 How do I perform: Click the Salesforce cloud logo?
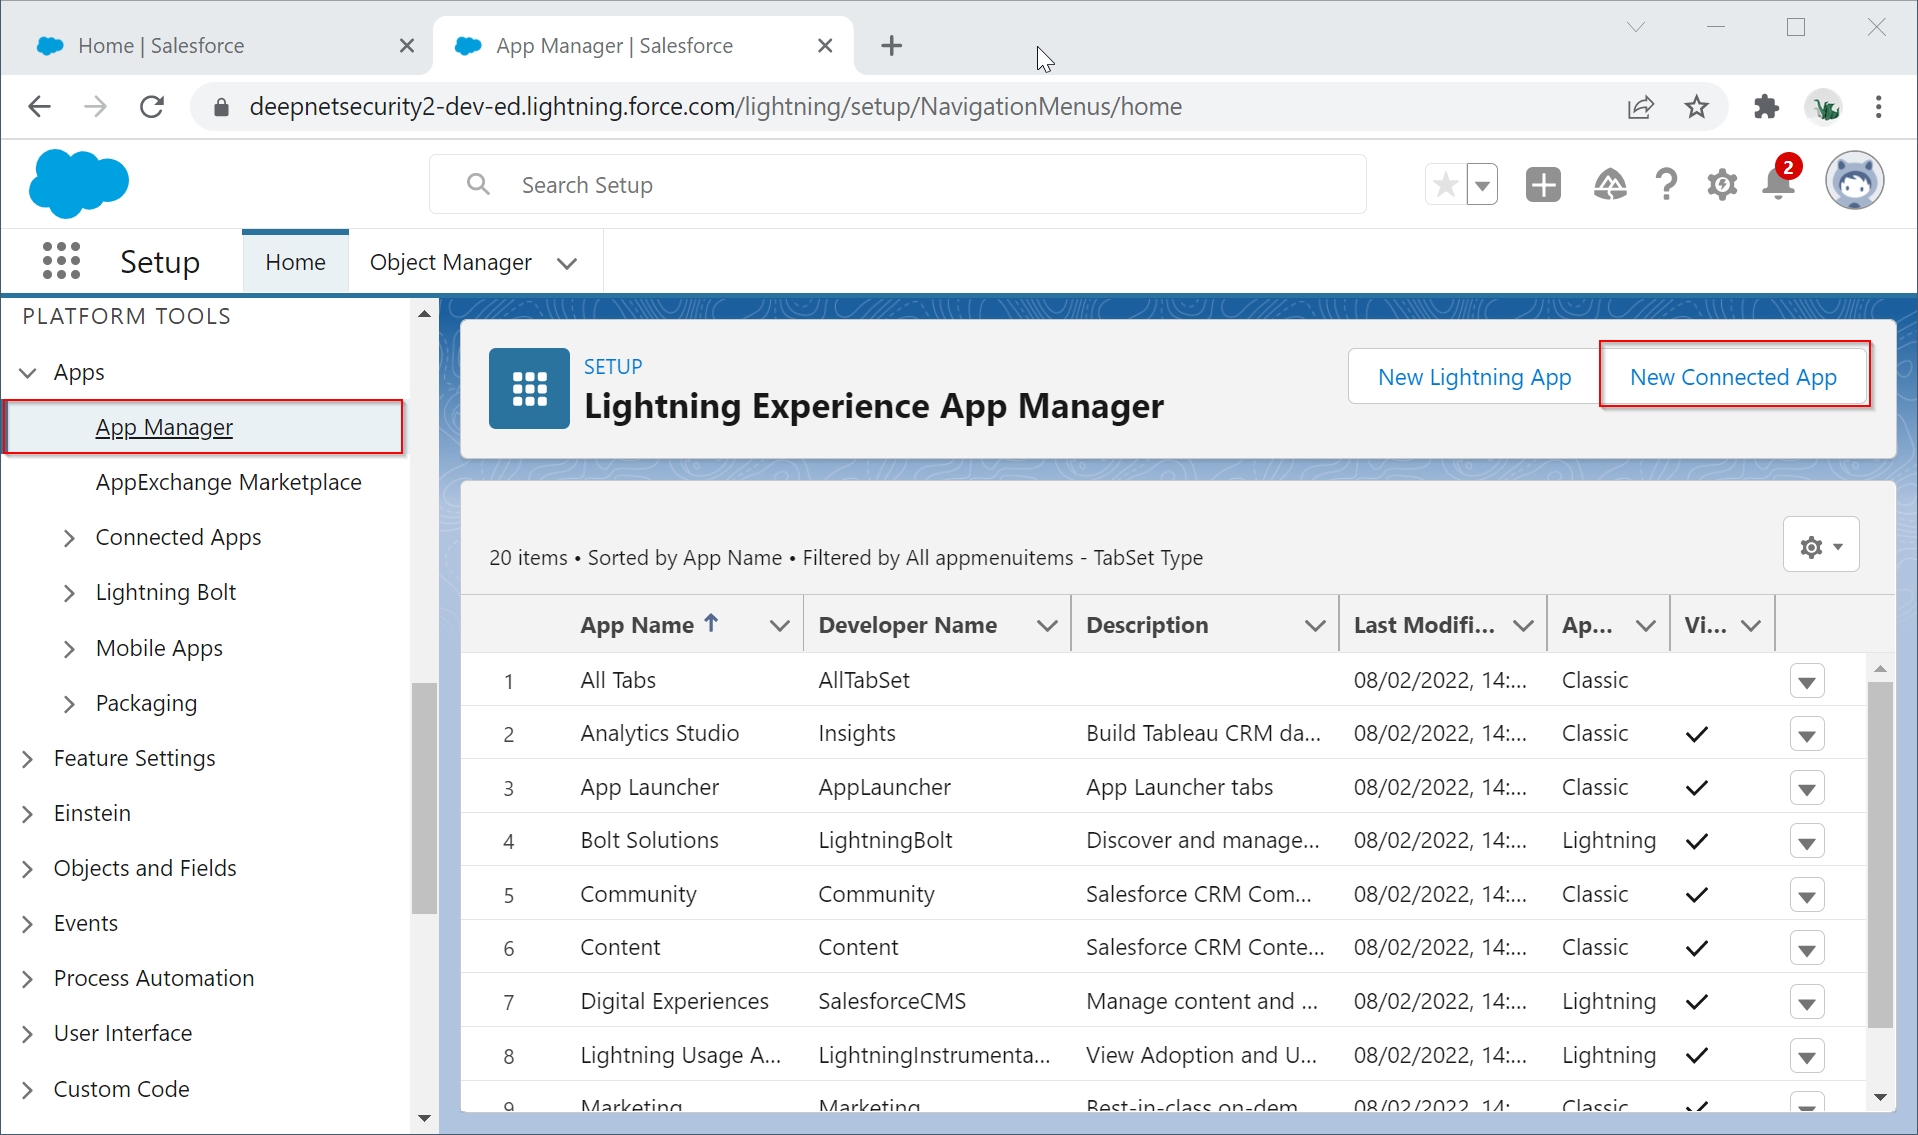pos(79,184)
